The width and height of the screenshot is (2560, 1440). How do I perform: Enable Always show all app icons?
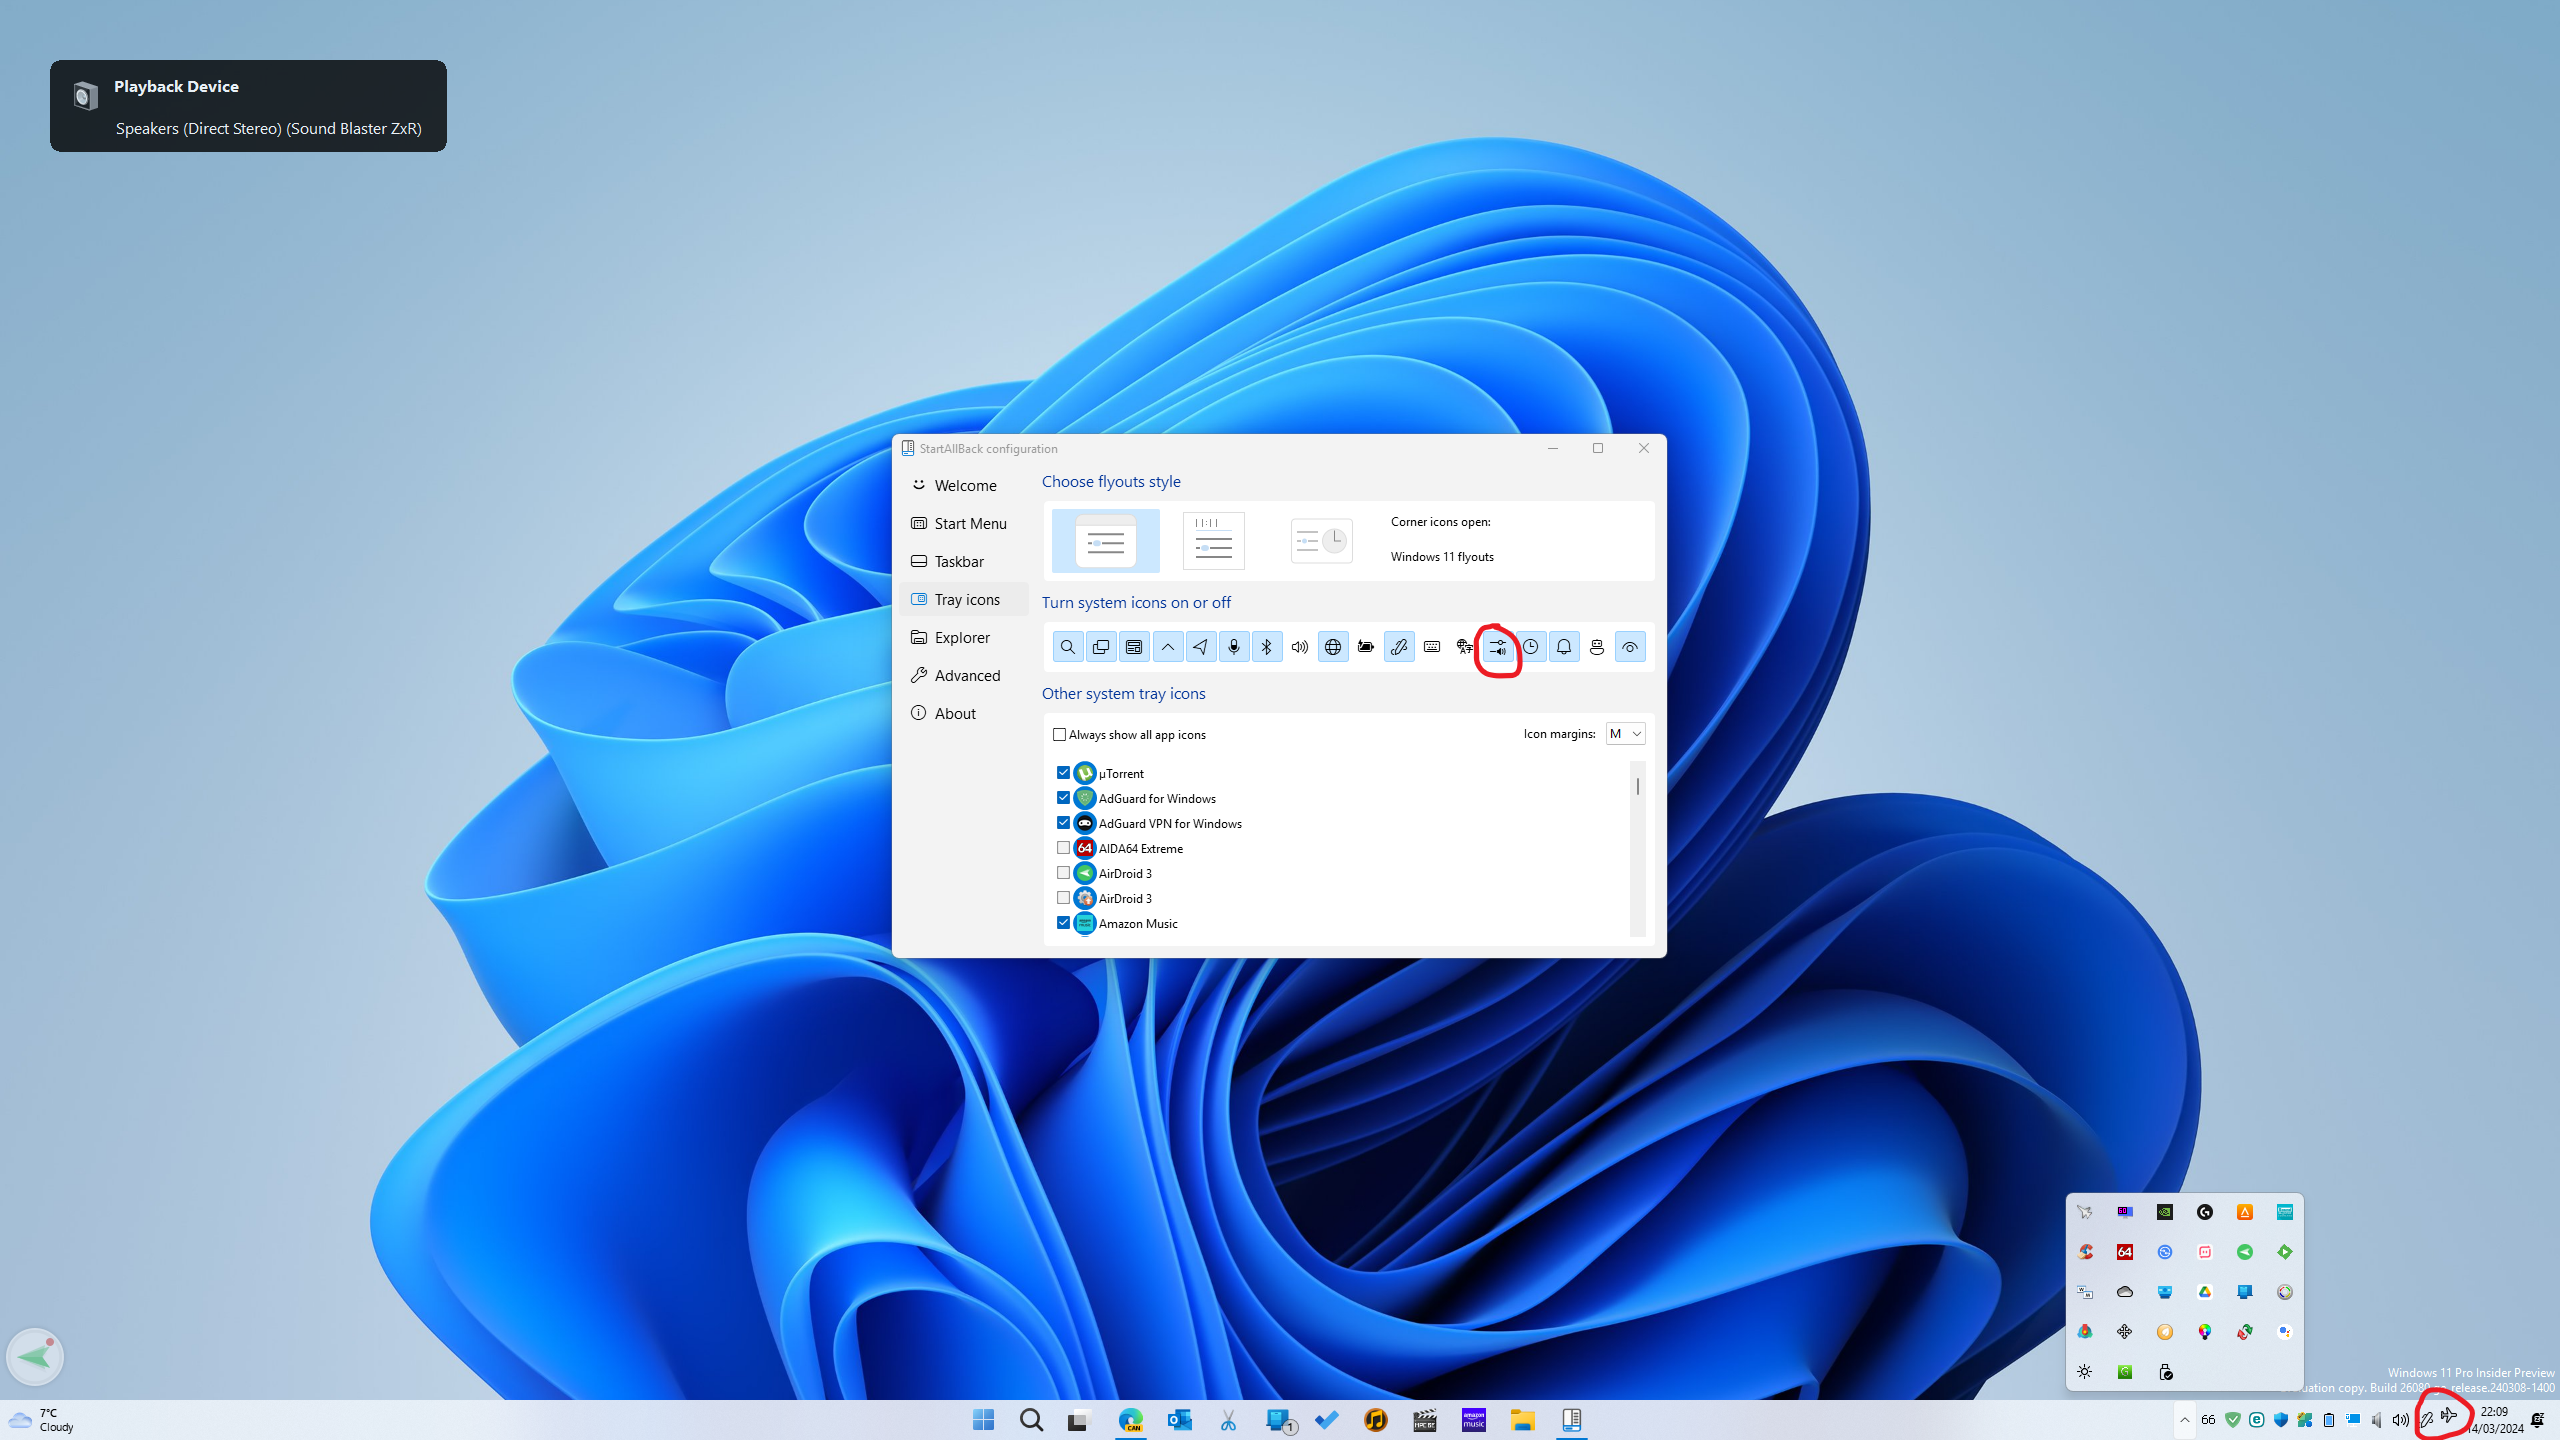pyautogui.click(x=1060, y=734)
